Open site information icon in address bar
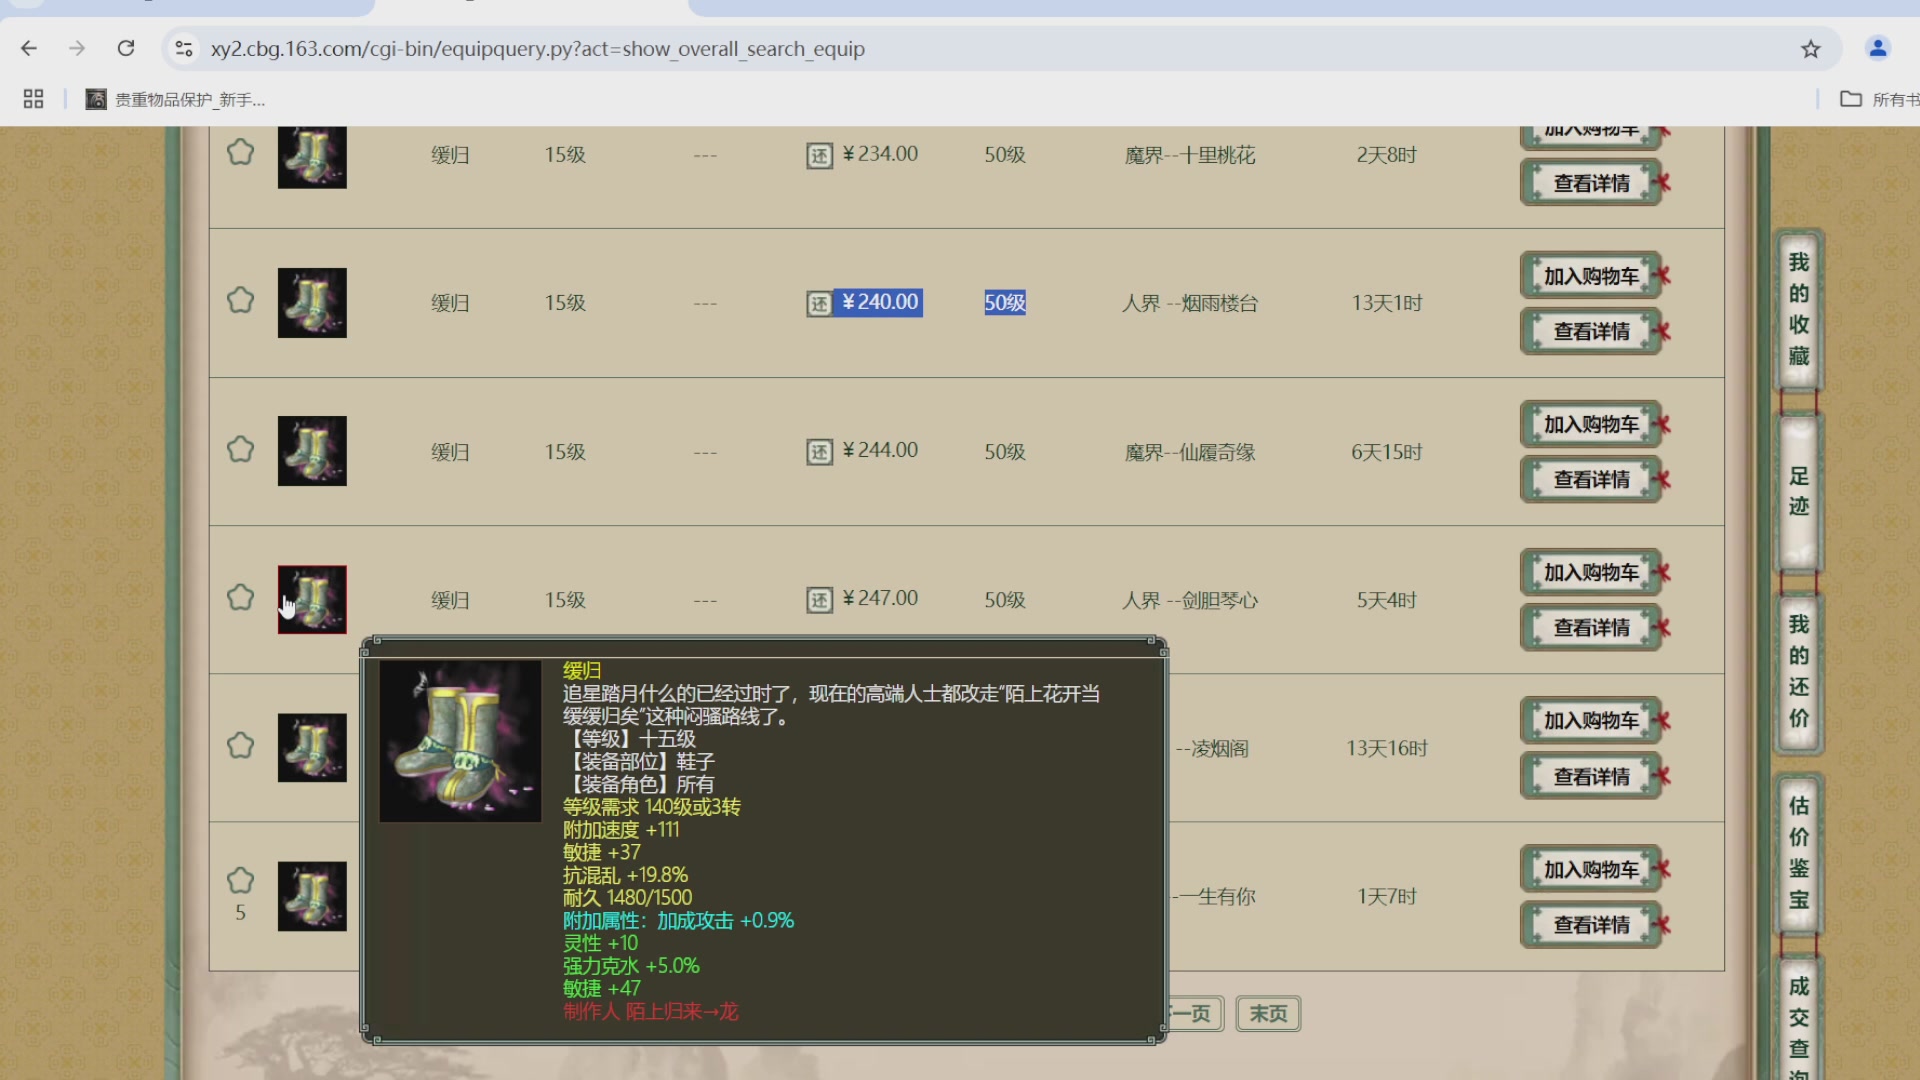The image size is (1920, 1080). coord(183,48)
